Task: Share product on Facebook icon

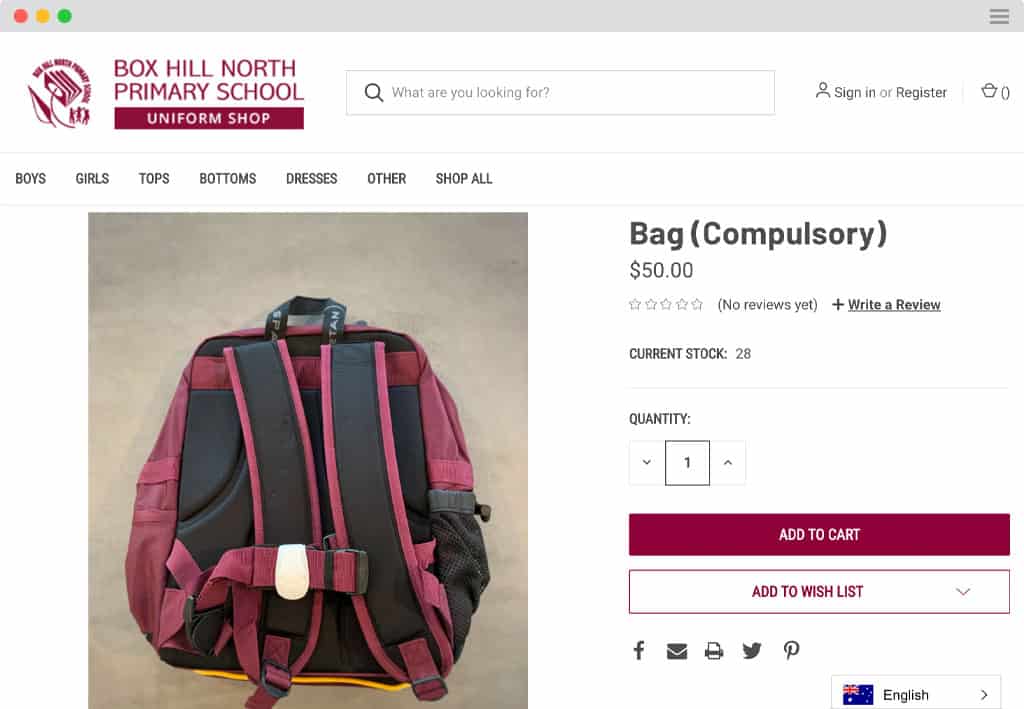Action: click(x=639, y=650)
